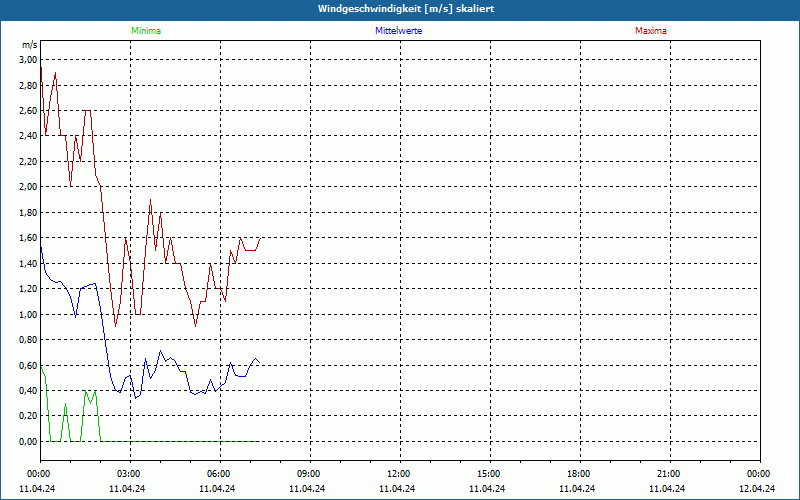The width and height of the screenshot is (800, 500).
Task: Click the 0,40 y-axis value
Action: coord(28,391)
